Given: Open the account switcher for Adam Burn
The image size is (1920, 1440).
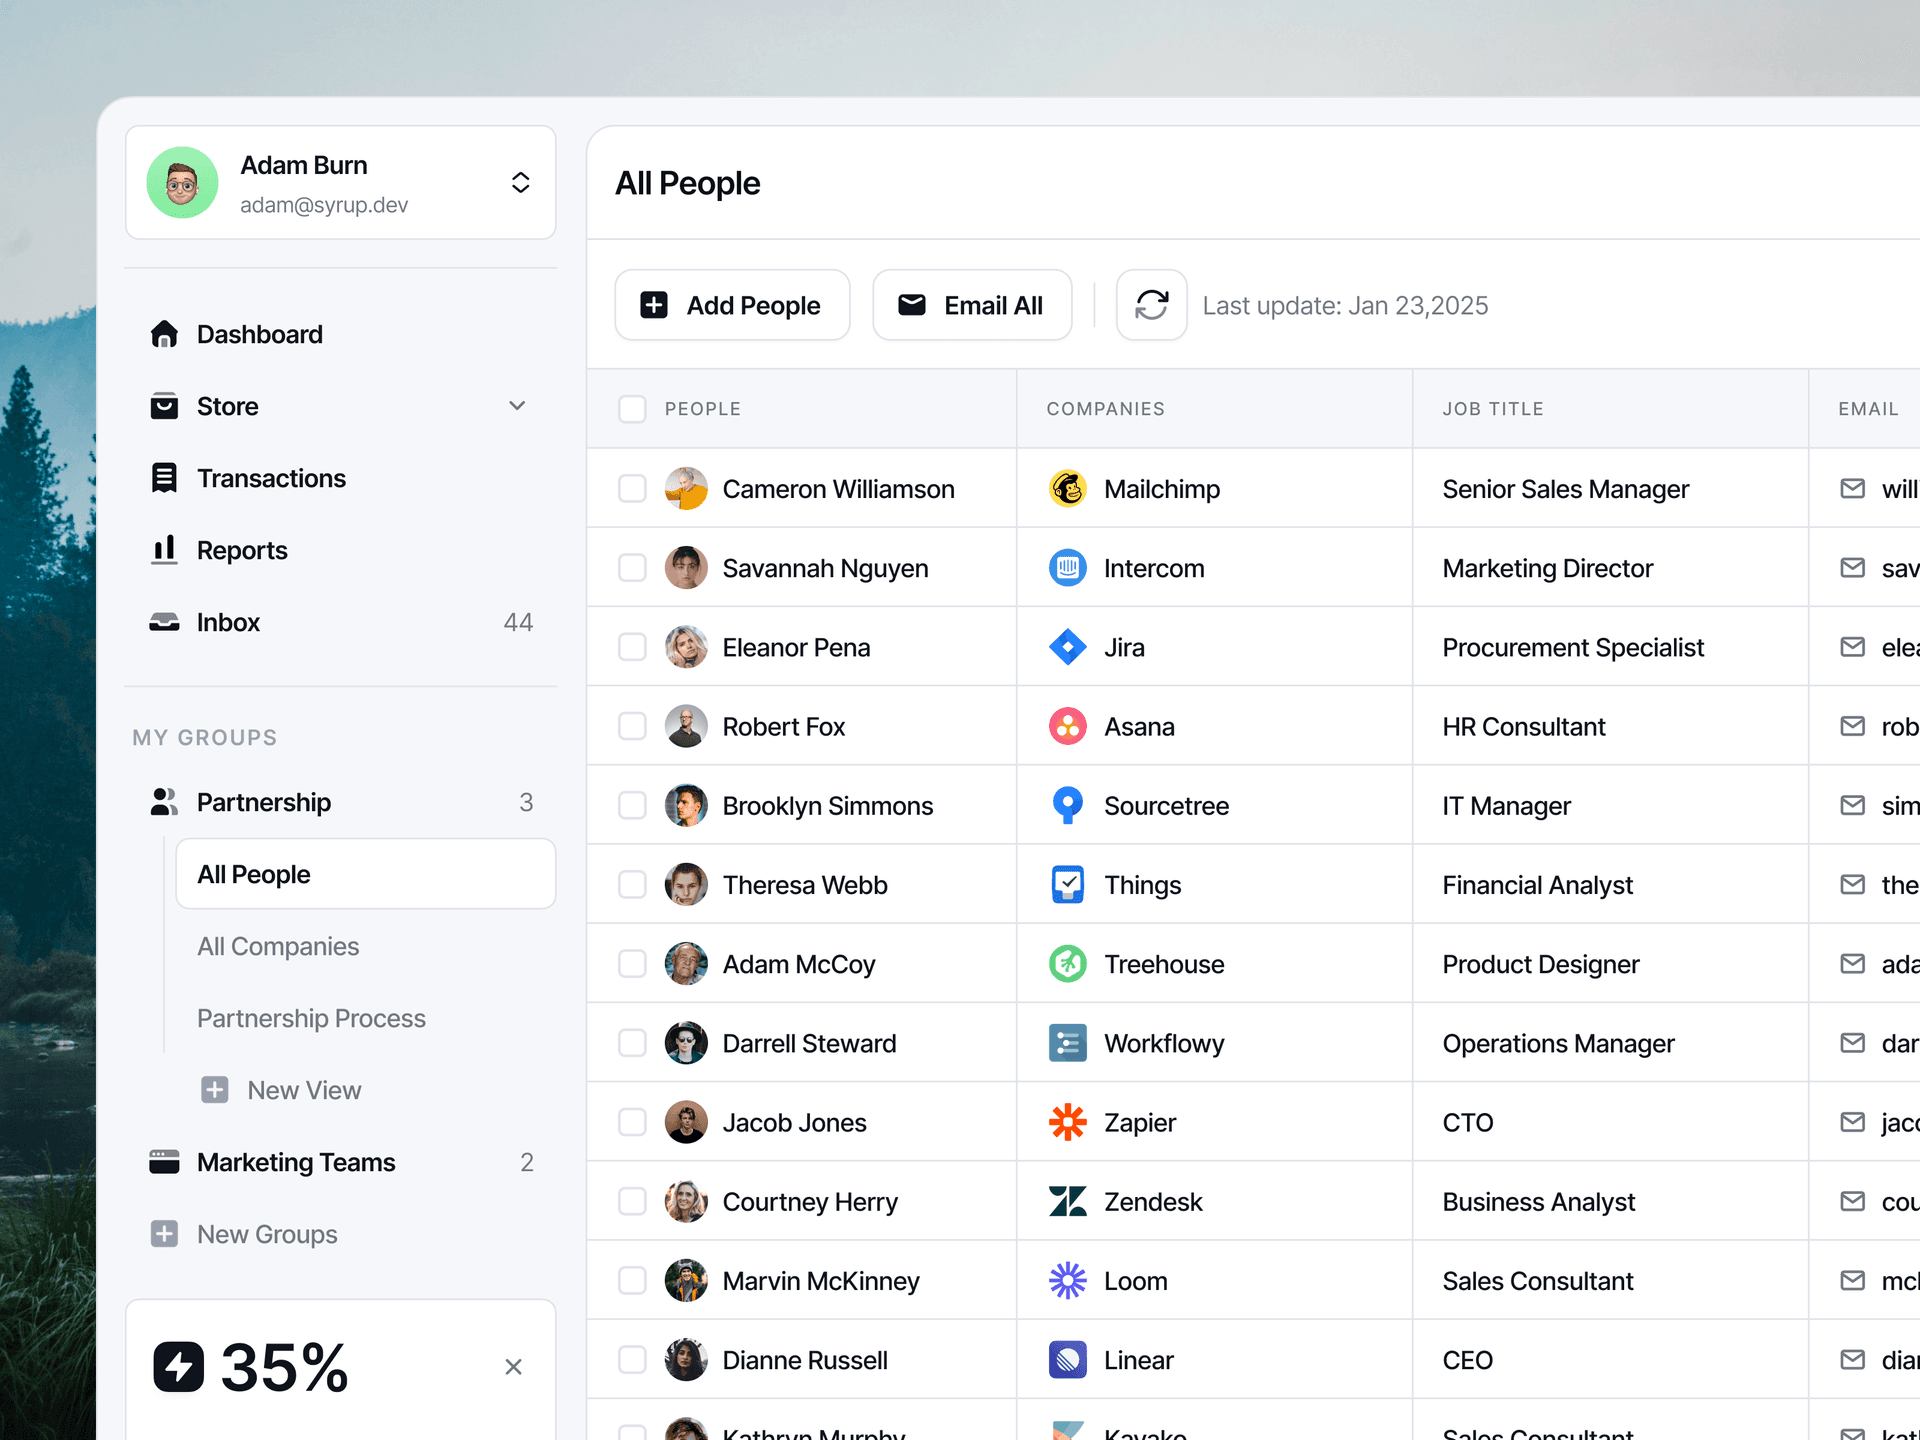Looking at the screenshot, I should [x=521, y=182].
